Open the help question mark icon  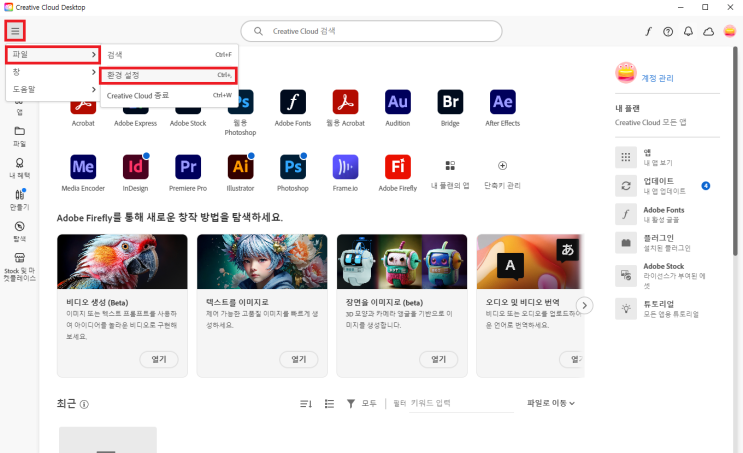point(668,32)
